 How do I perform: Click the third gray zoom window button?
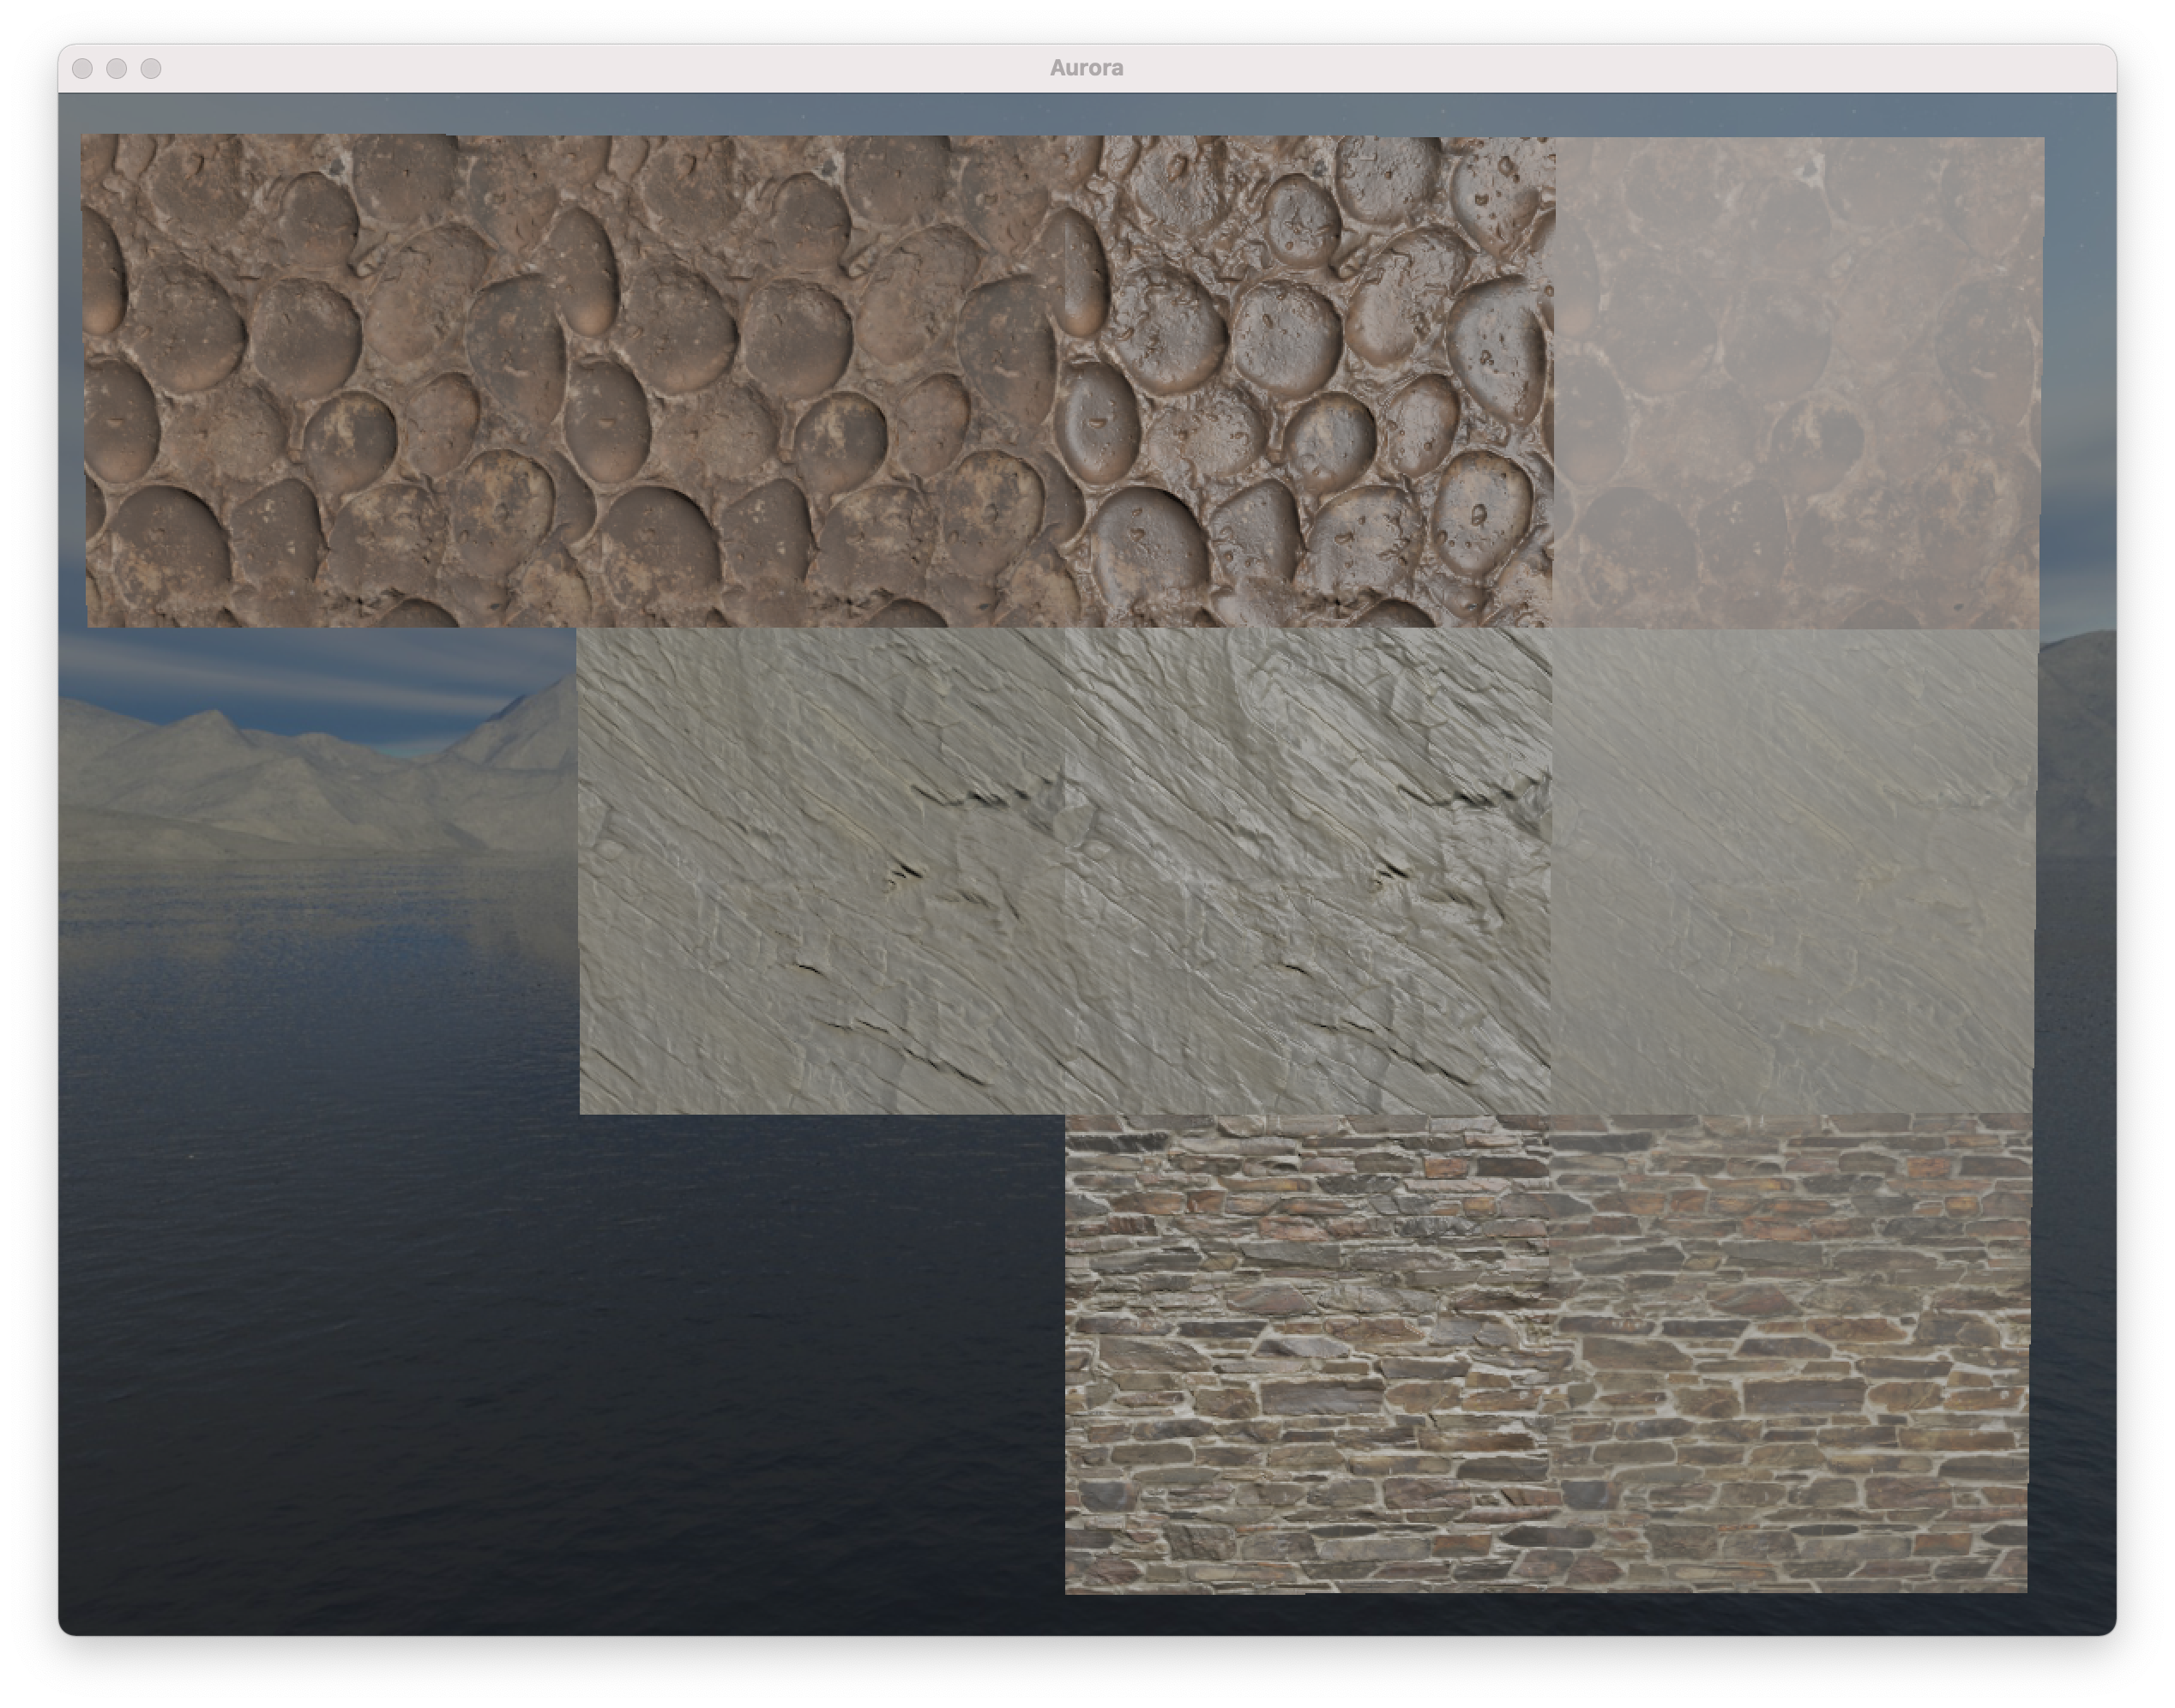pyautogui.click(x=151, y=68)
